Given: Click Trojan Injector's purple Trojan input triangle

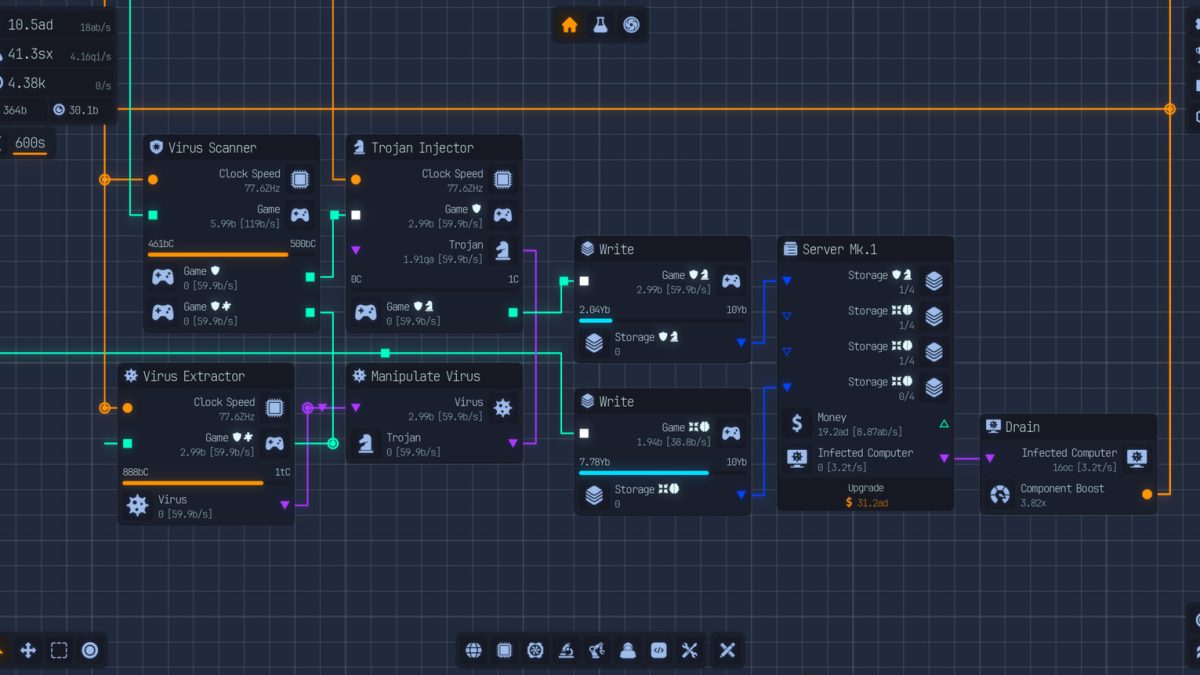Looking at the screenshot, I should pyautogui.click(x=356, y=250).
